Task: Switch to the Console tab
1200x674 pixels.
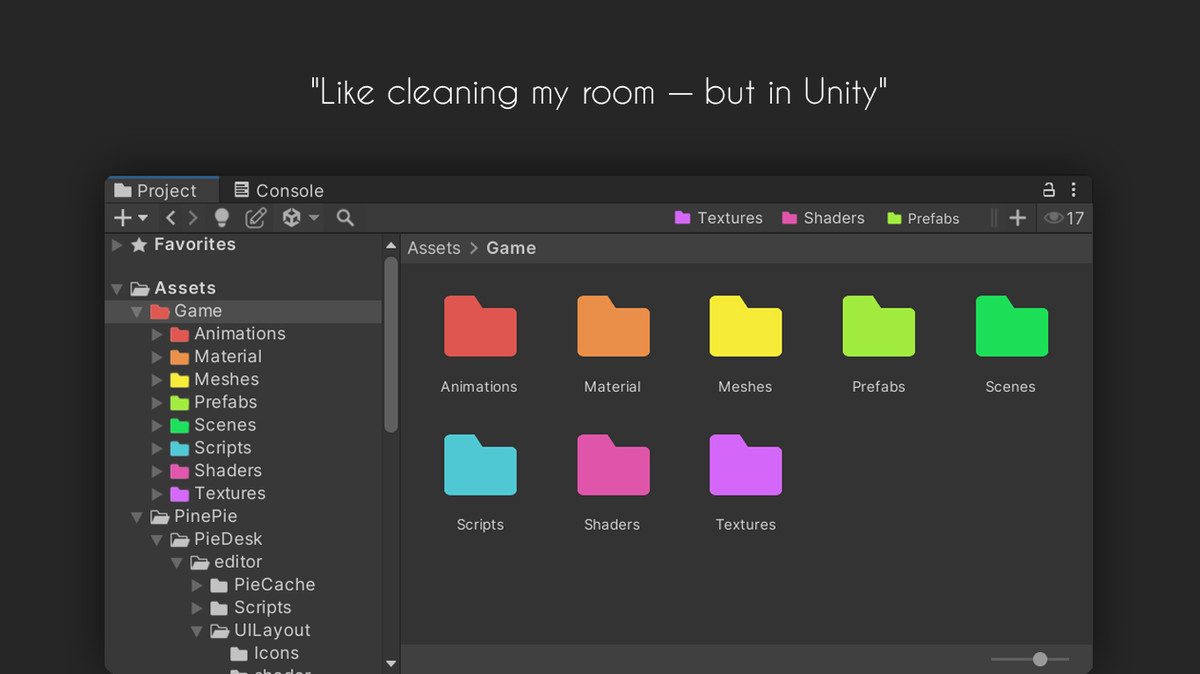Action: tap(279, 190)
